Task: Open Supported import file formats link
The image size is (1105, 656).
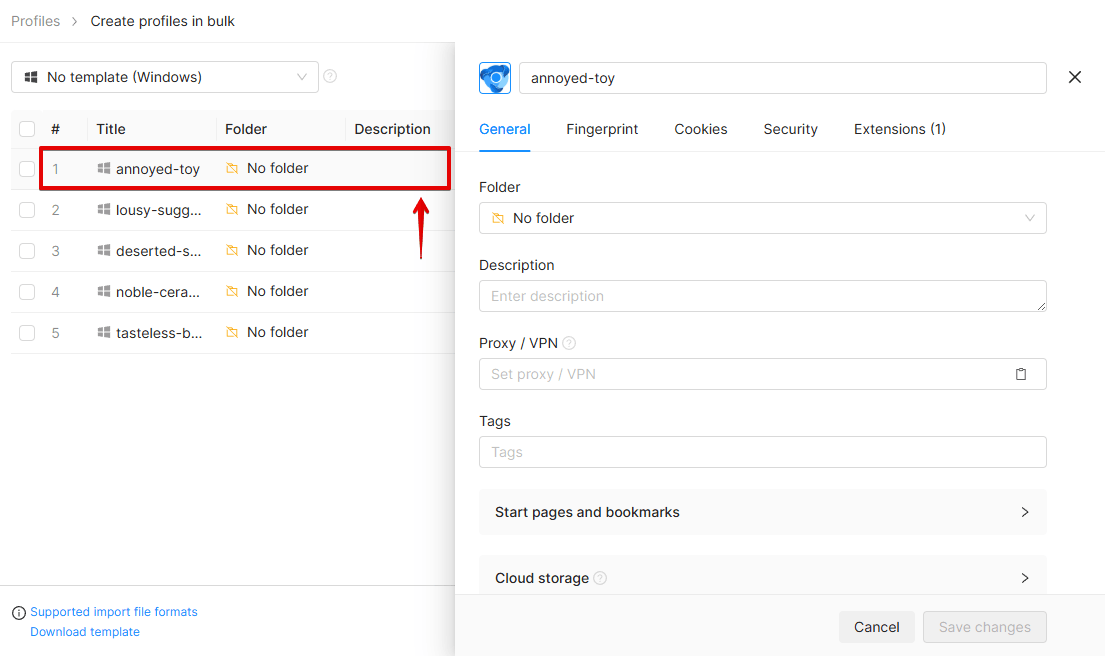Action: click(x=113, y=612)
